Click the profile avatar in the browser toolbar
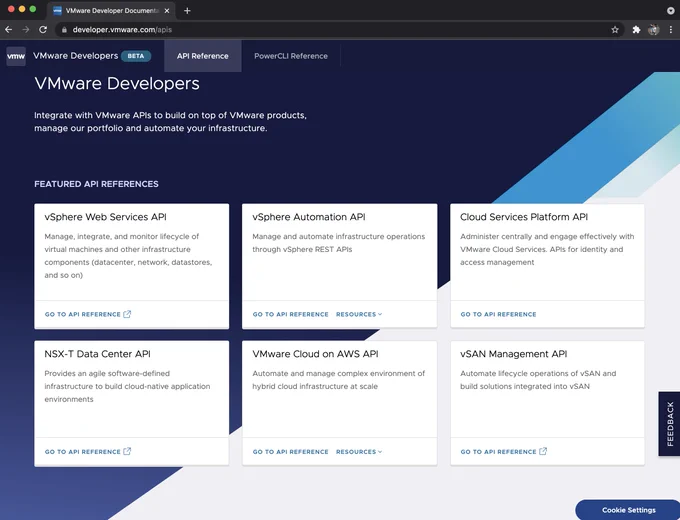 point(654,30)
